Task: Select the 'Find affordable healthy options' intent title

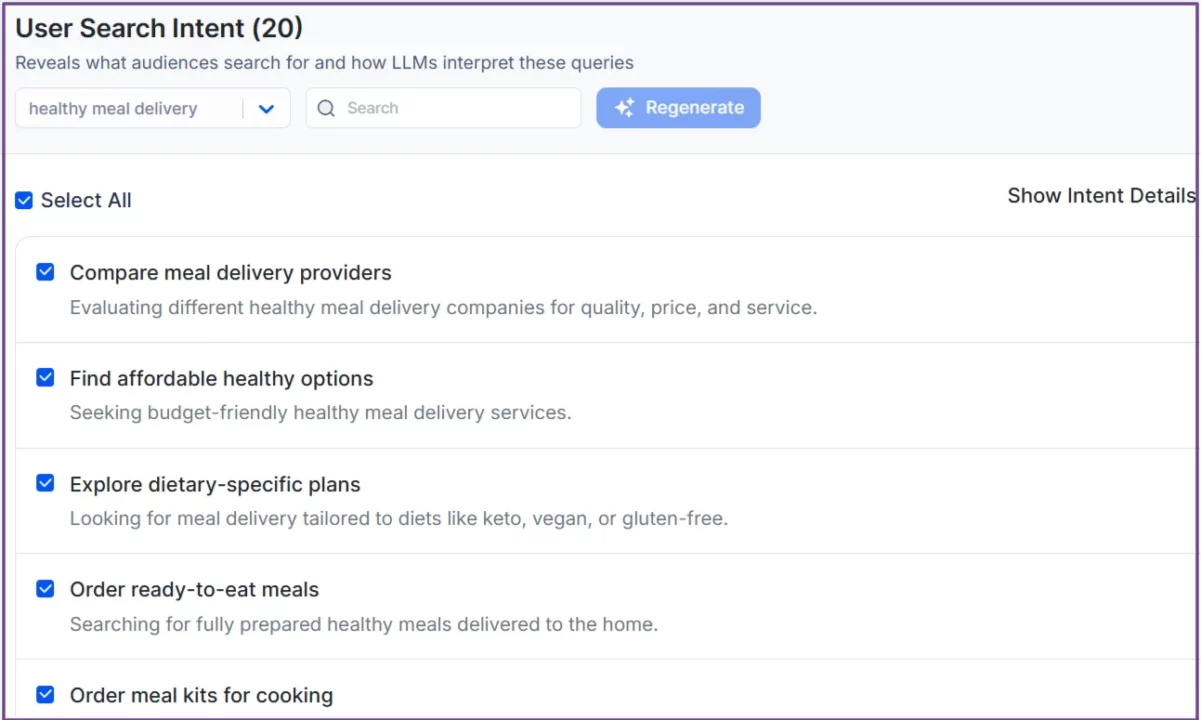Action: 221,378
